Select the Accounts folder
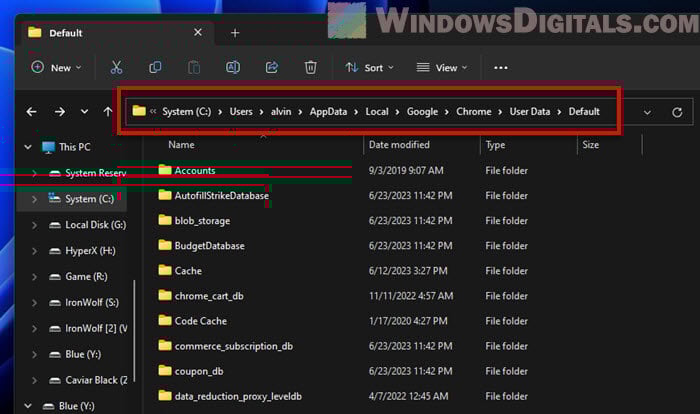The height and width of the screenshot is (414, 700). (187, 170)
